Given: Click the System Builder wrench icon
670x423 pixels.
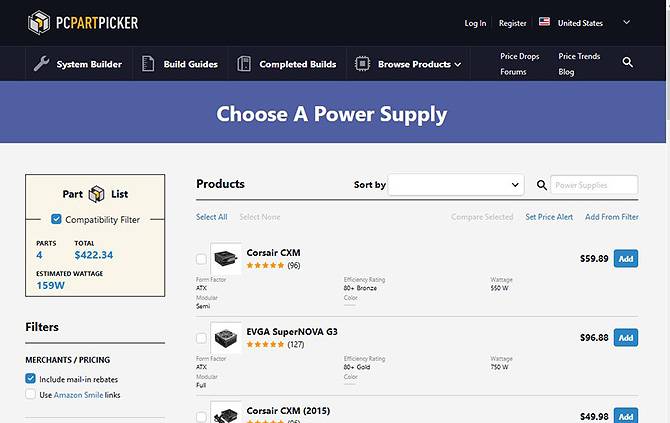Looking at the screenshot, I should (41, 64).
